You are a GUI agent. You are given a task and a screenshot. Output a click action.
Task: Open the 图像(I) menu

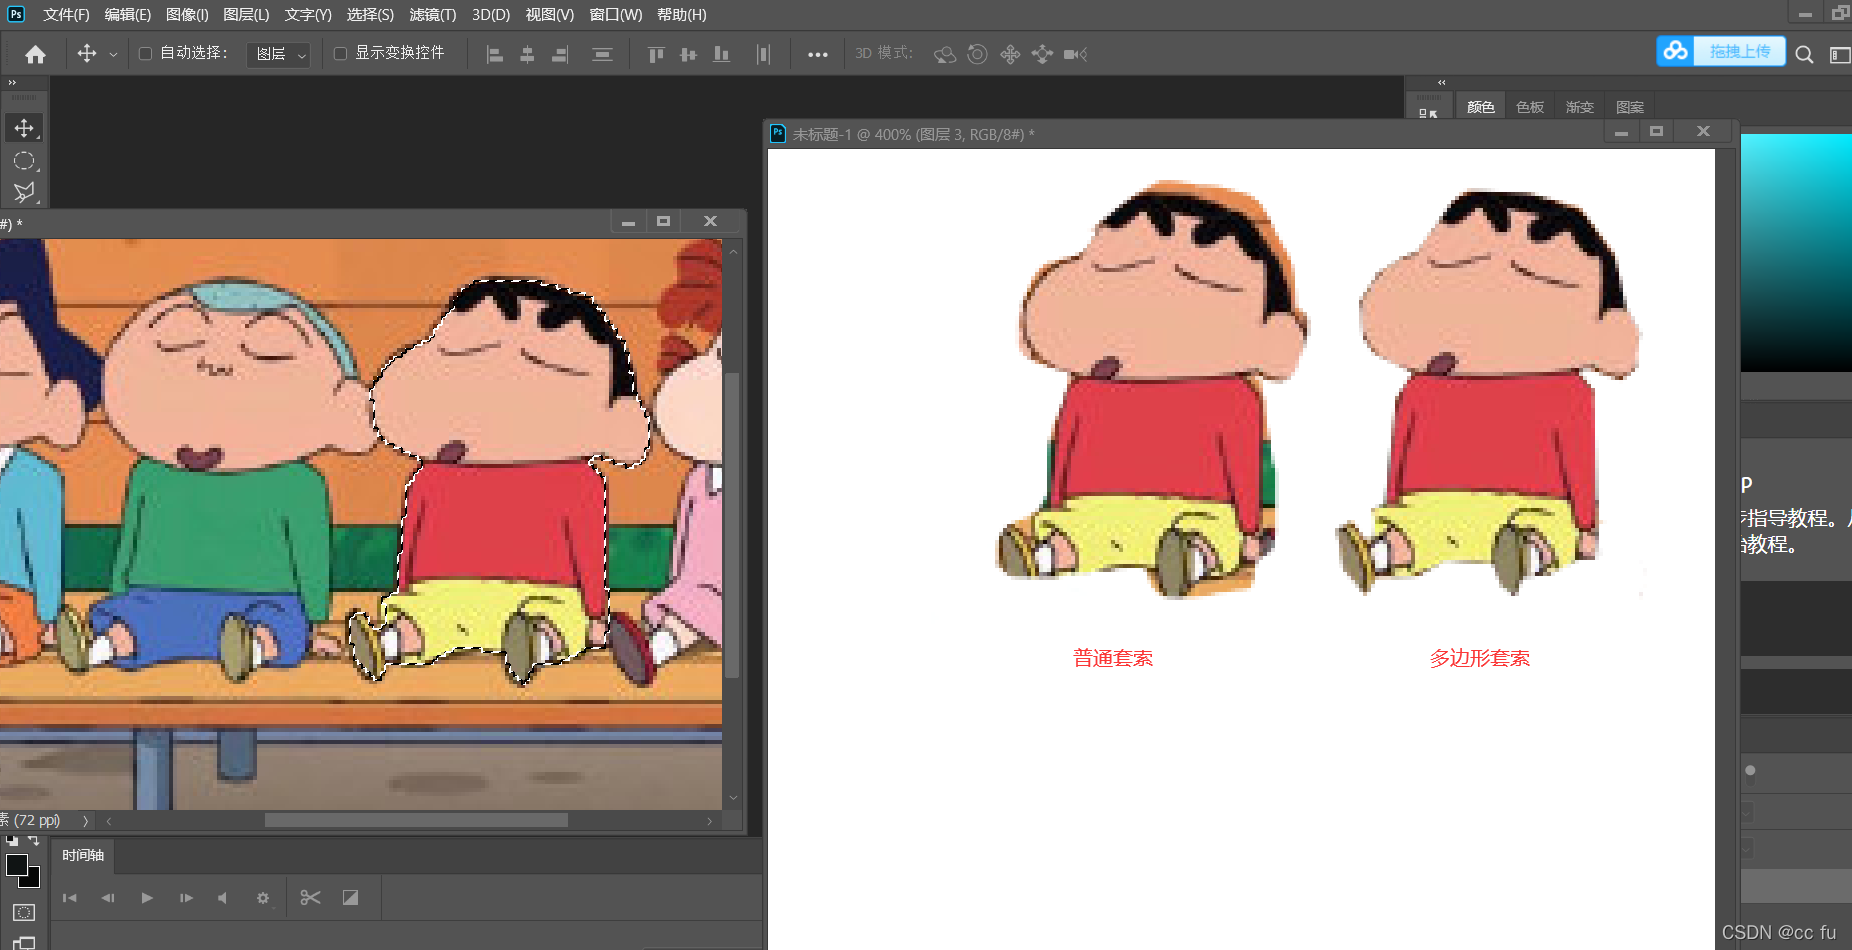(187, 15)
